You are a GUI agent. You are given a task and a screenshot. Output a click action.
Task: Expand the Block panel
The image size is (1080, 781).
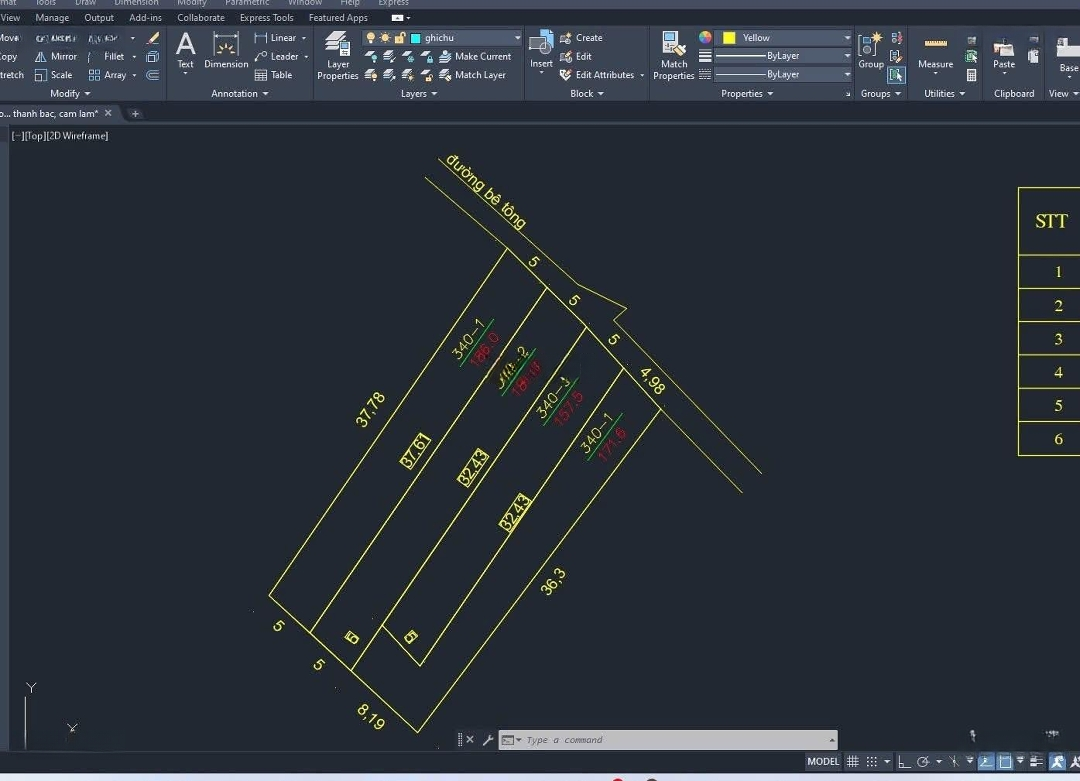(587, 94)
